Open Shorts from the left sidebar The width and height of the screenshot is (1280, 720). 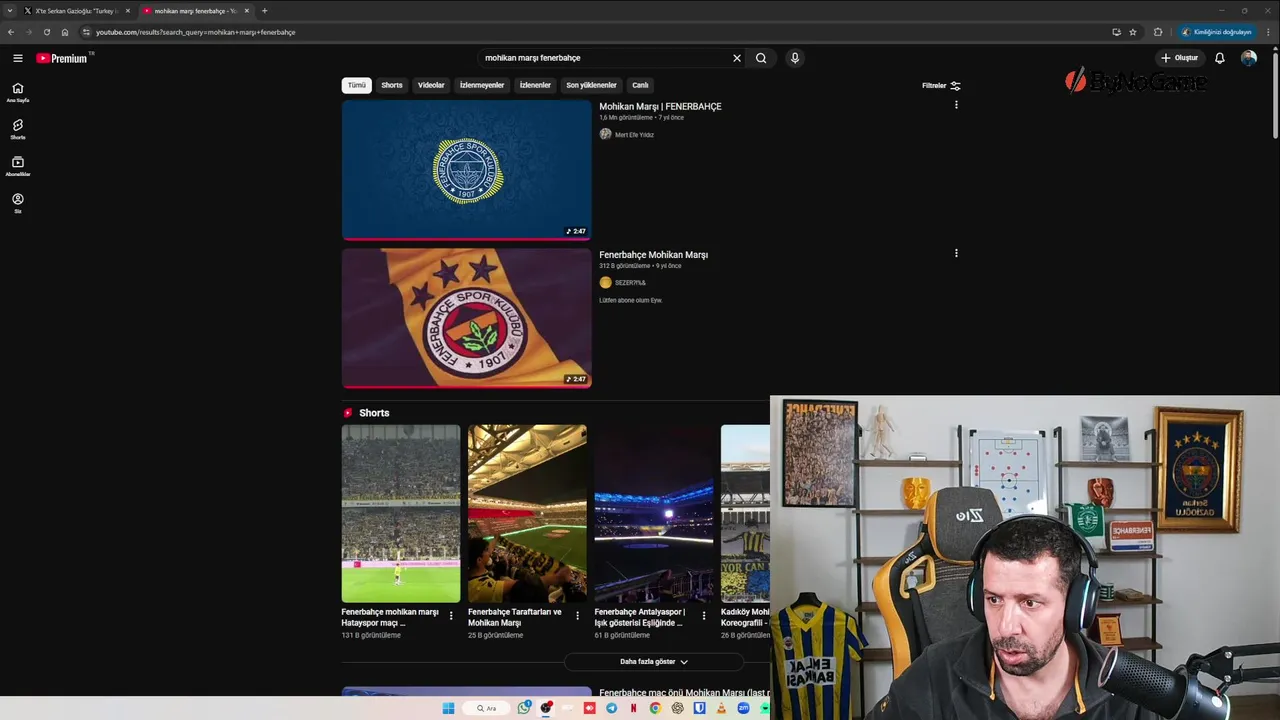(17, 129)
